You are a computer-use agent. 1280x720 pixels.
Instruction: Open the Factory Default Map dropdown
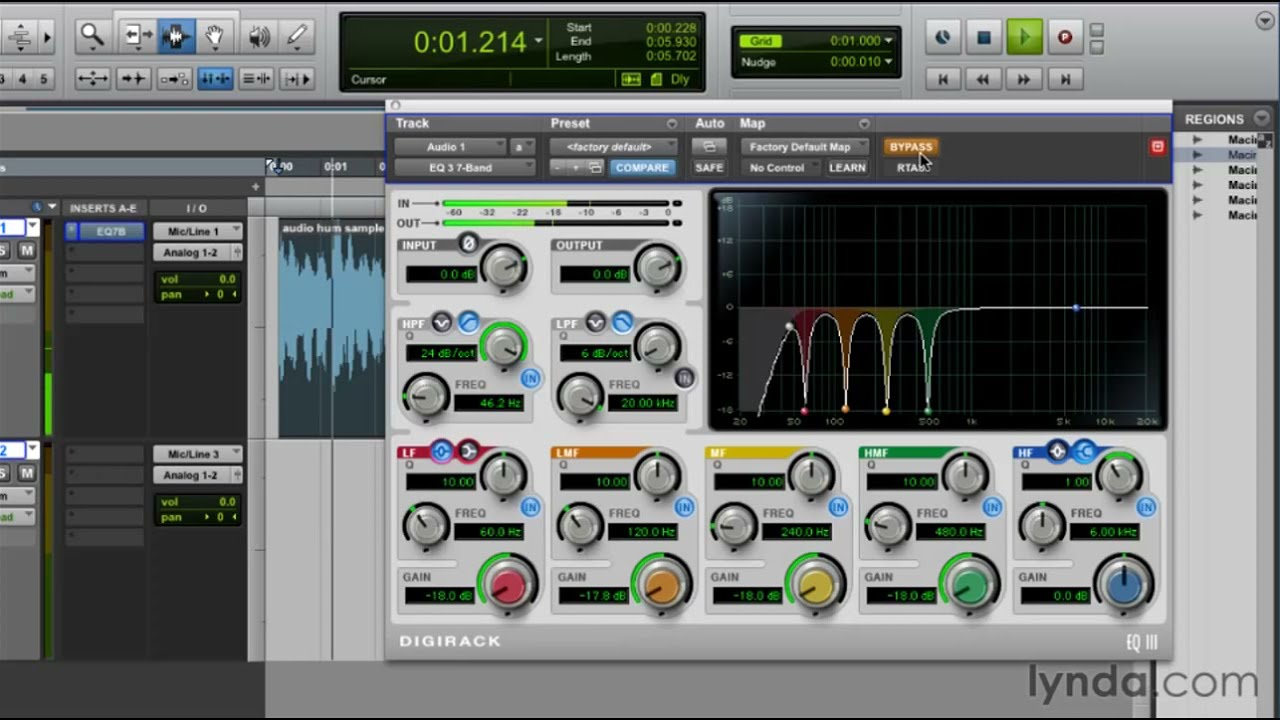pyautogui.click(x=807, y=147)
